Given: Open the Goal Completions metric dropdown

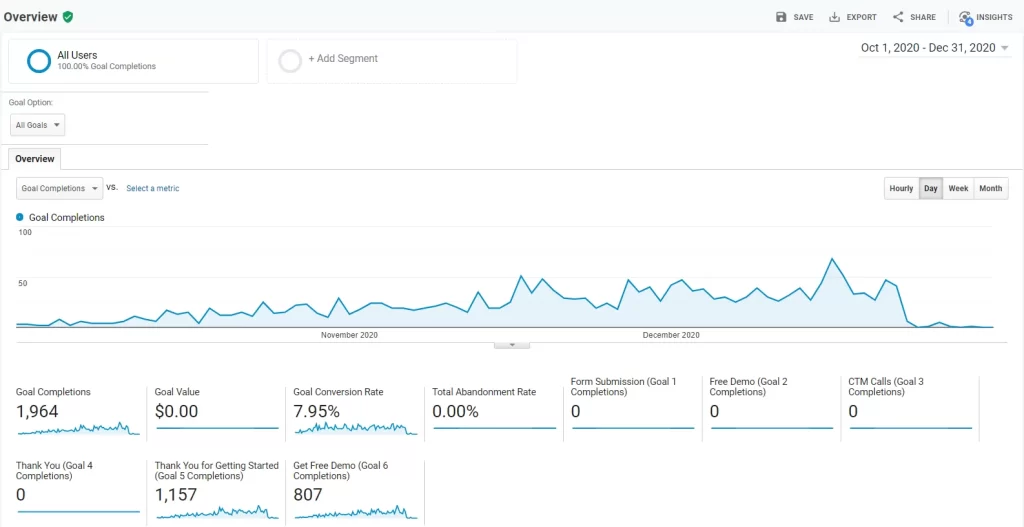Looking at the screenshot, I should point(60,188).
